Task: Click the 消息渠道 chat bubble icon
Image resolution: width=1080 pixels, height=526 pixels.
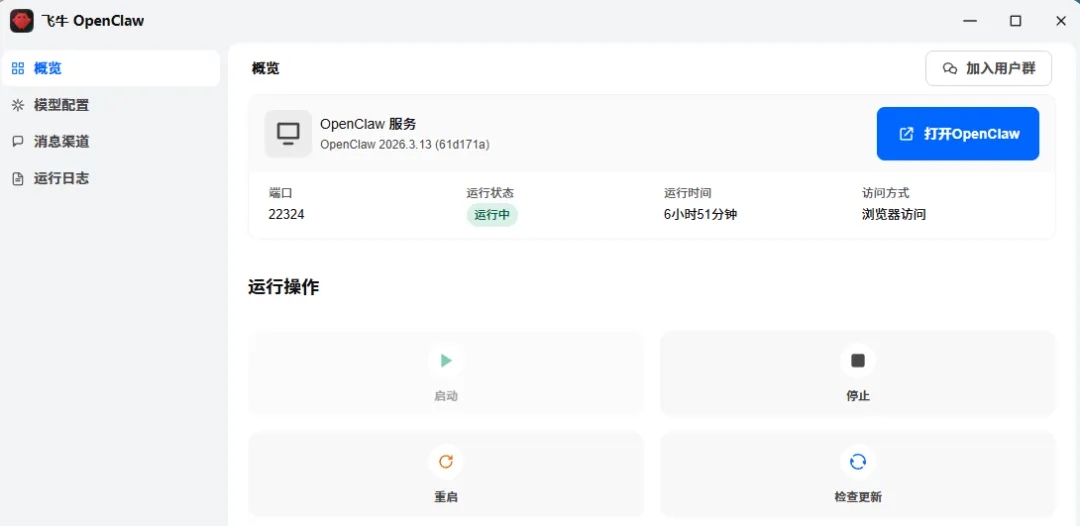Action: tap(18, 142)
